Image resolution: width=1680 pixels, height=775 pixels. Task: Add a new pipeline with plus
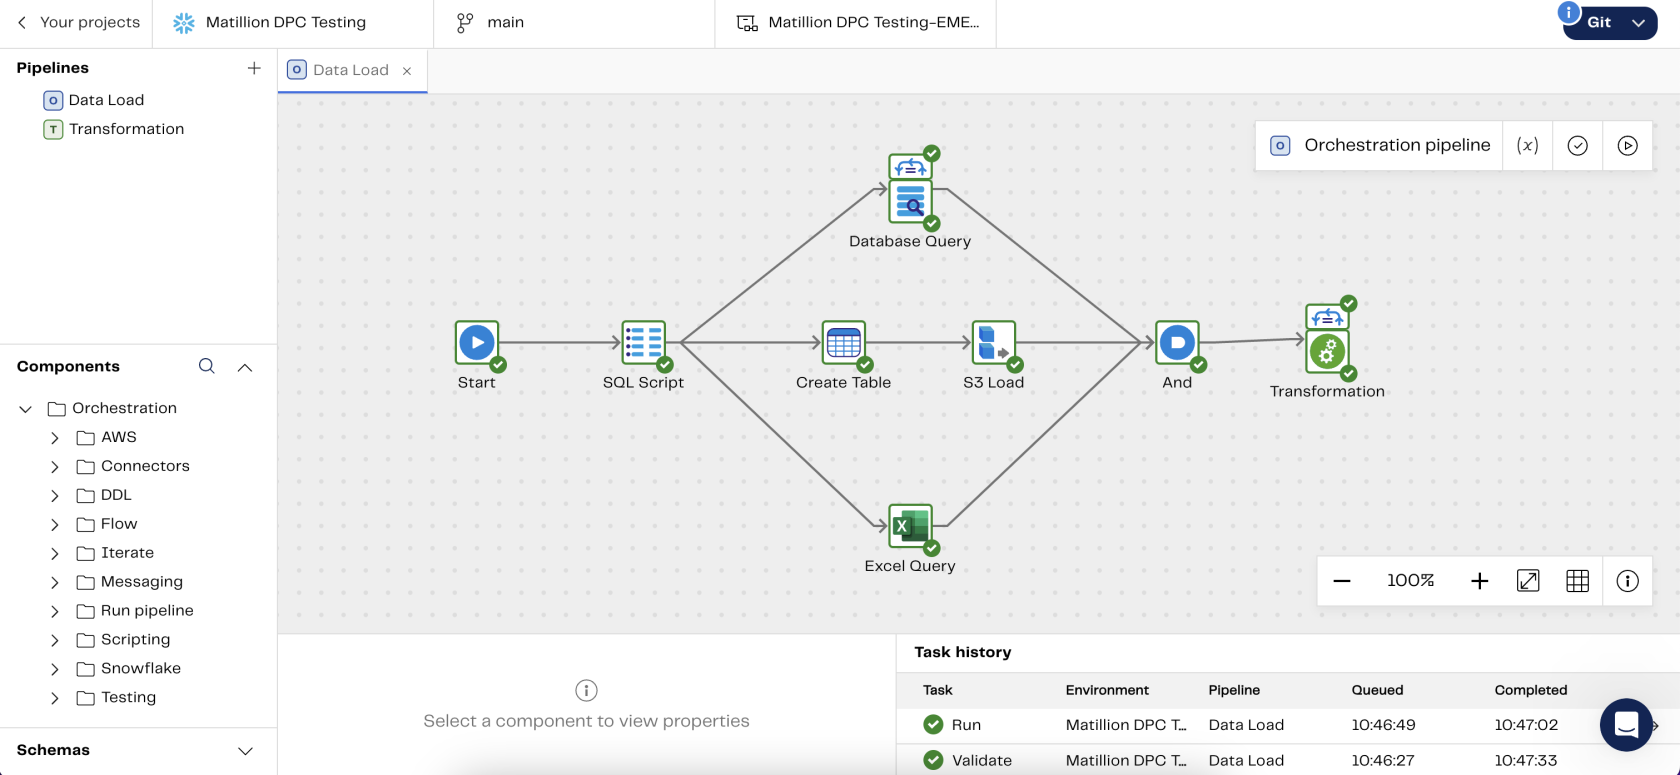tap(254, 68)
